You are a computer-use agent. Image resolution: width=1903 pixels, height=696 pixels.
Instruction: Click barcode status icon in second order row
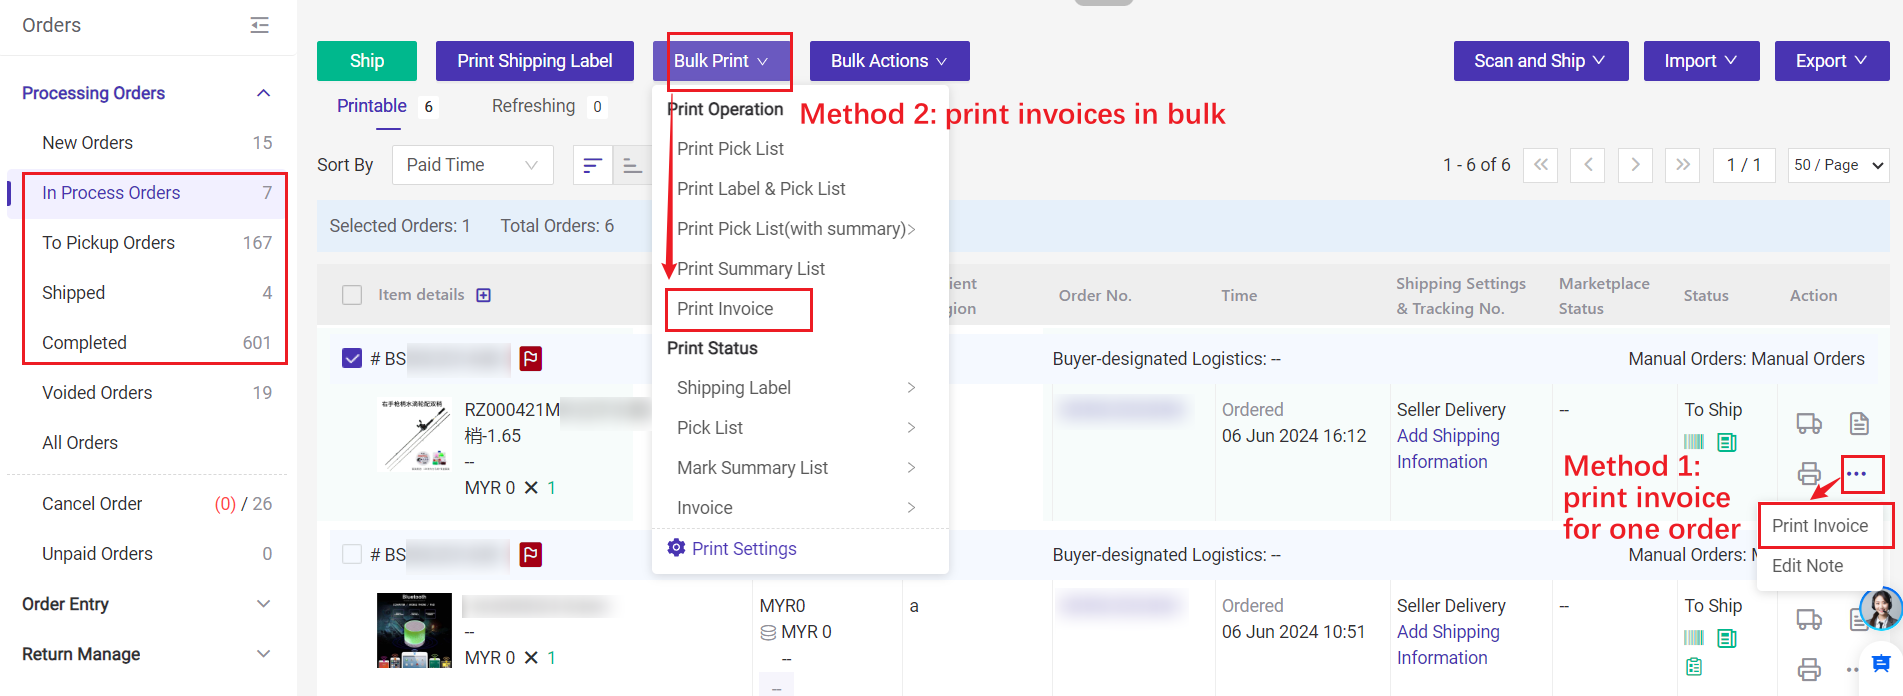tap(1694, 638)
